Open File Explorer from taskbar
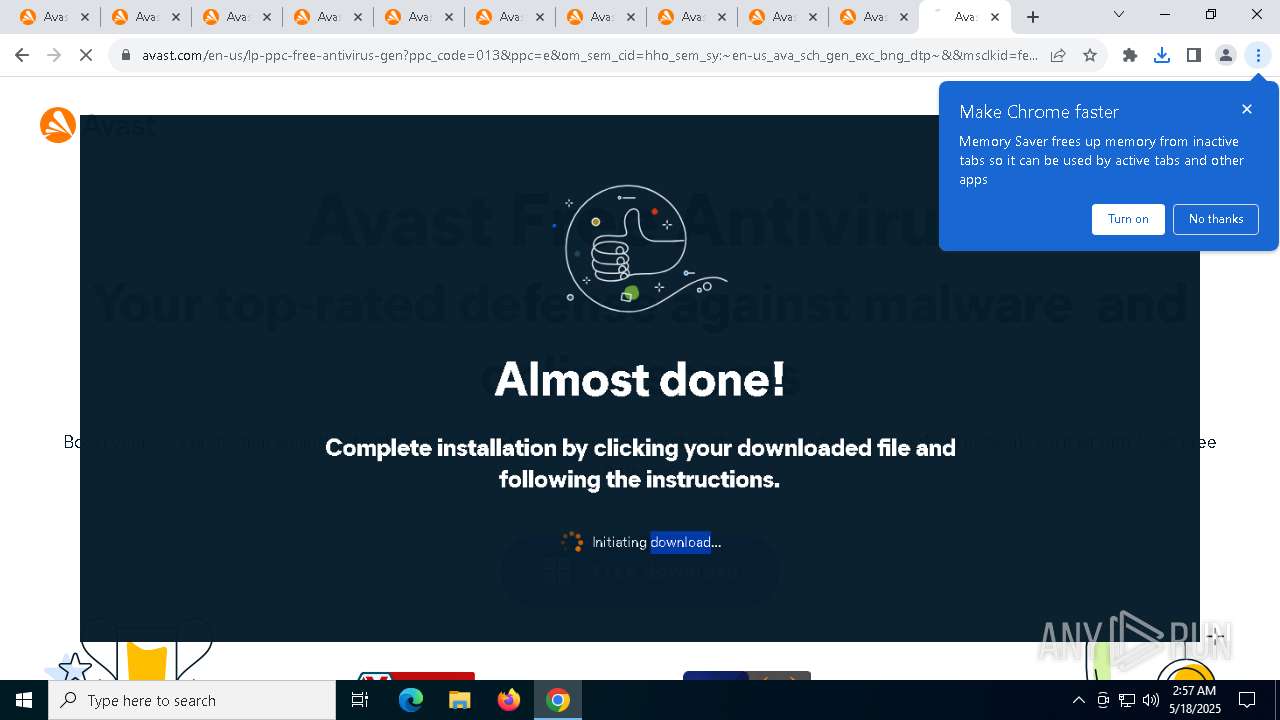Screen dimensions: 1280x720 coord(459,700)
